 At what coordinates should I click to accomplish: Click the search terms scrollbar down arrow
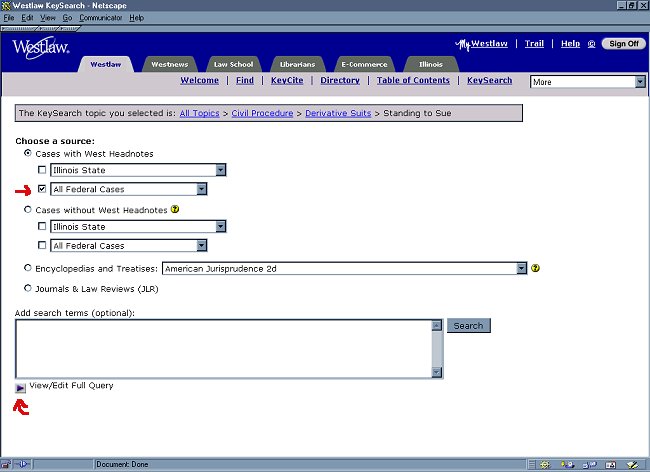437,372
